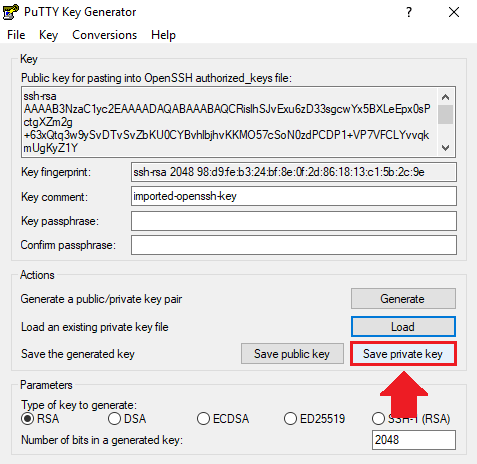Click the Load button
The width and height of the screenshot is (477, 464).
[403, 327]
